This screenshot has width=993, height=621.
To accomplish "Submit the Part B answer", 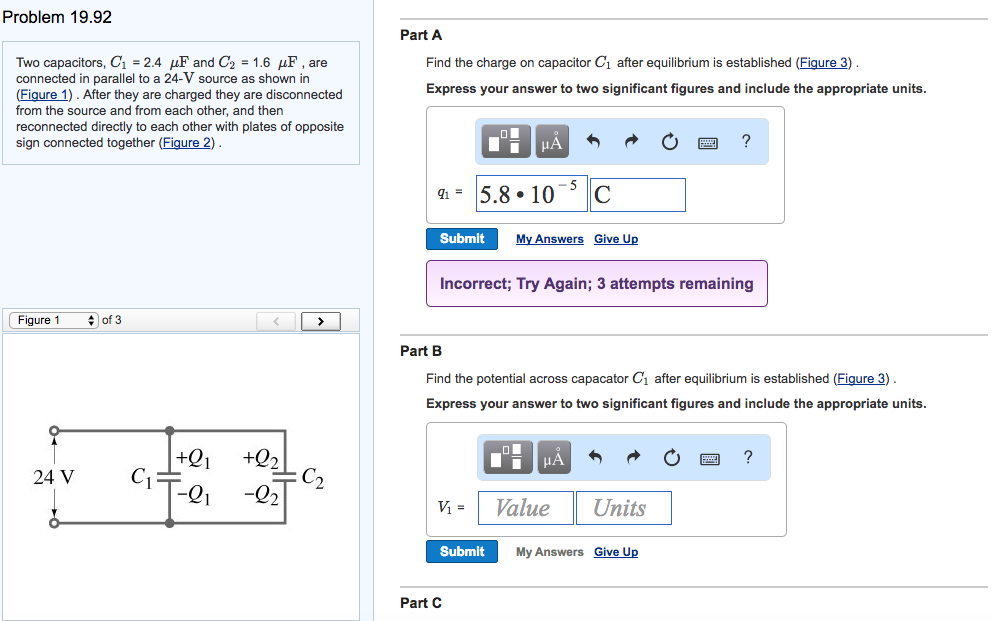I will [x=462, y=551].
